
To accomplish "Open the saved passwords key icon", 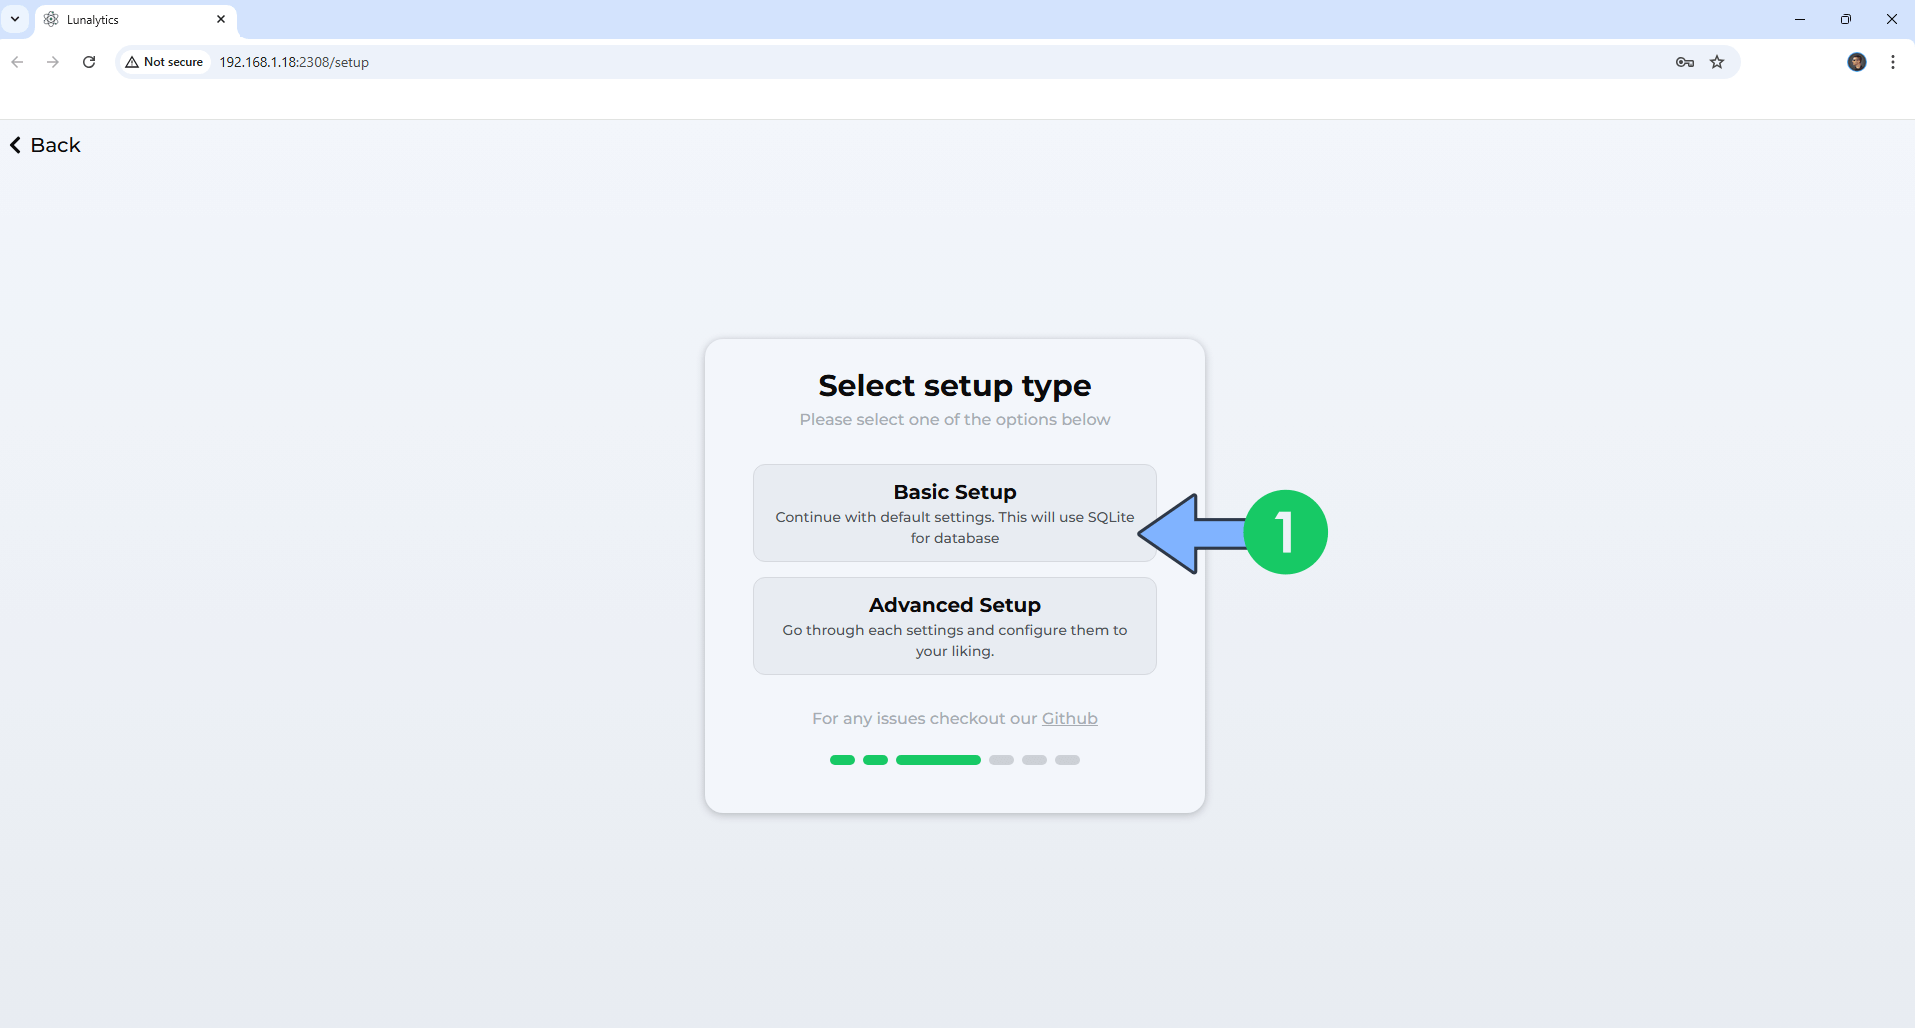I will pyautogui.click(x=1685, y=62).
